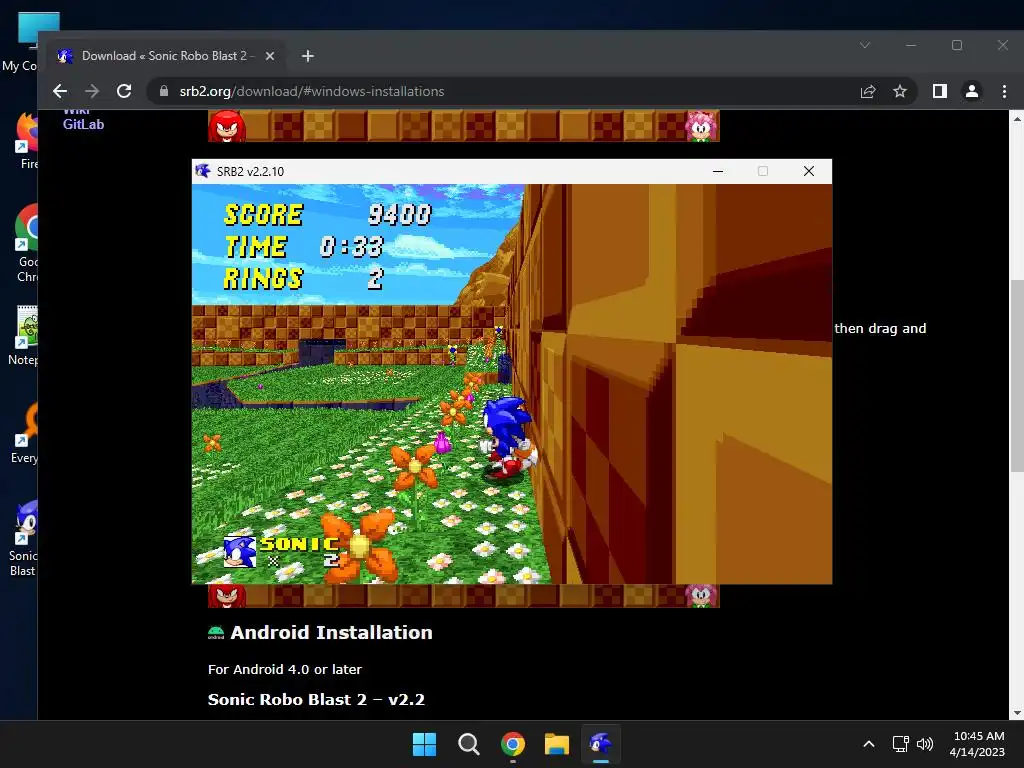Screen dimensions: 1024x768
Task: Open Sonic Robo Blast desktop shortcut
Action: [24, 539]
